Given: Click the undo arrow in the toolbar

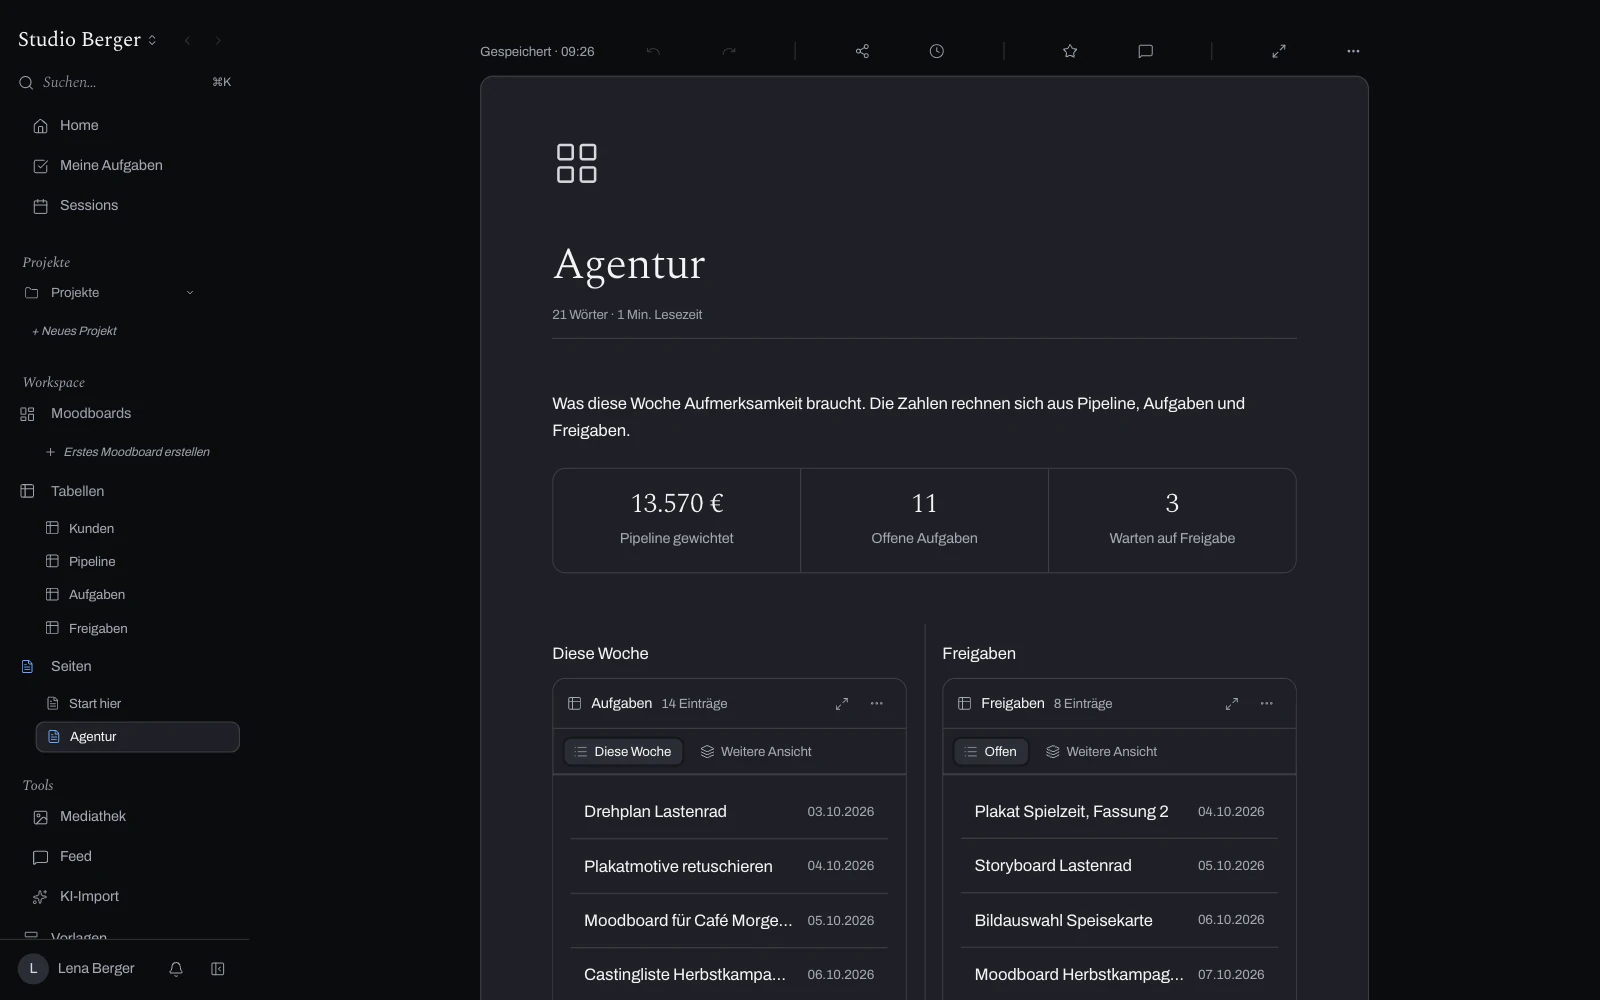Looking at the screenshot, I should pos(653,51).
